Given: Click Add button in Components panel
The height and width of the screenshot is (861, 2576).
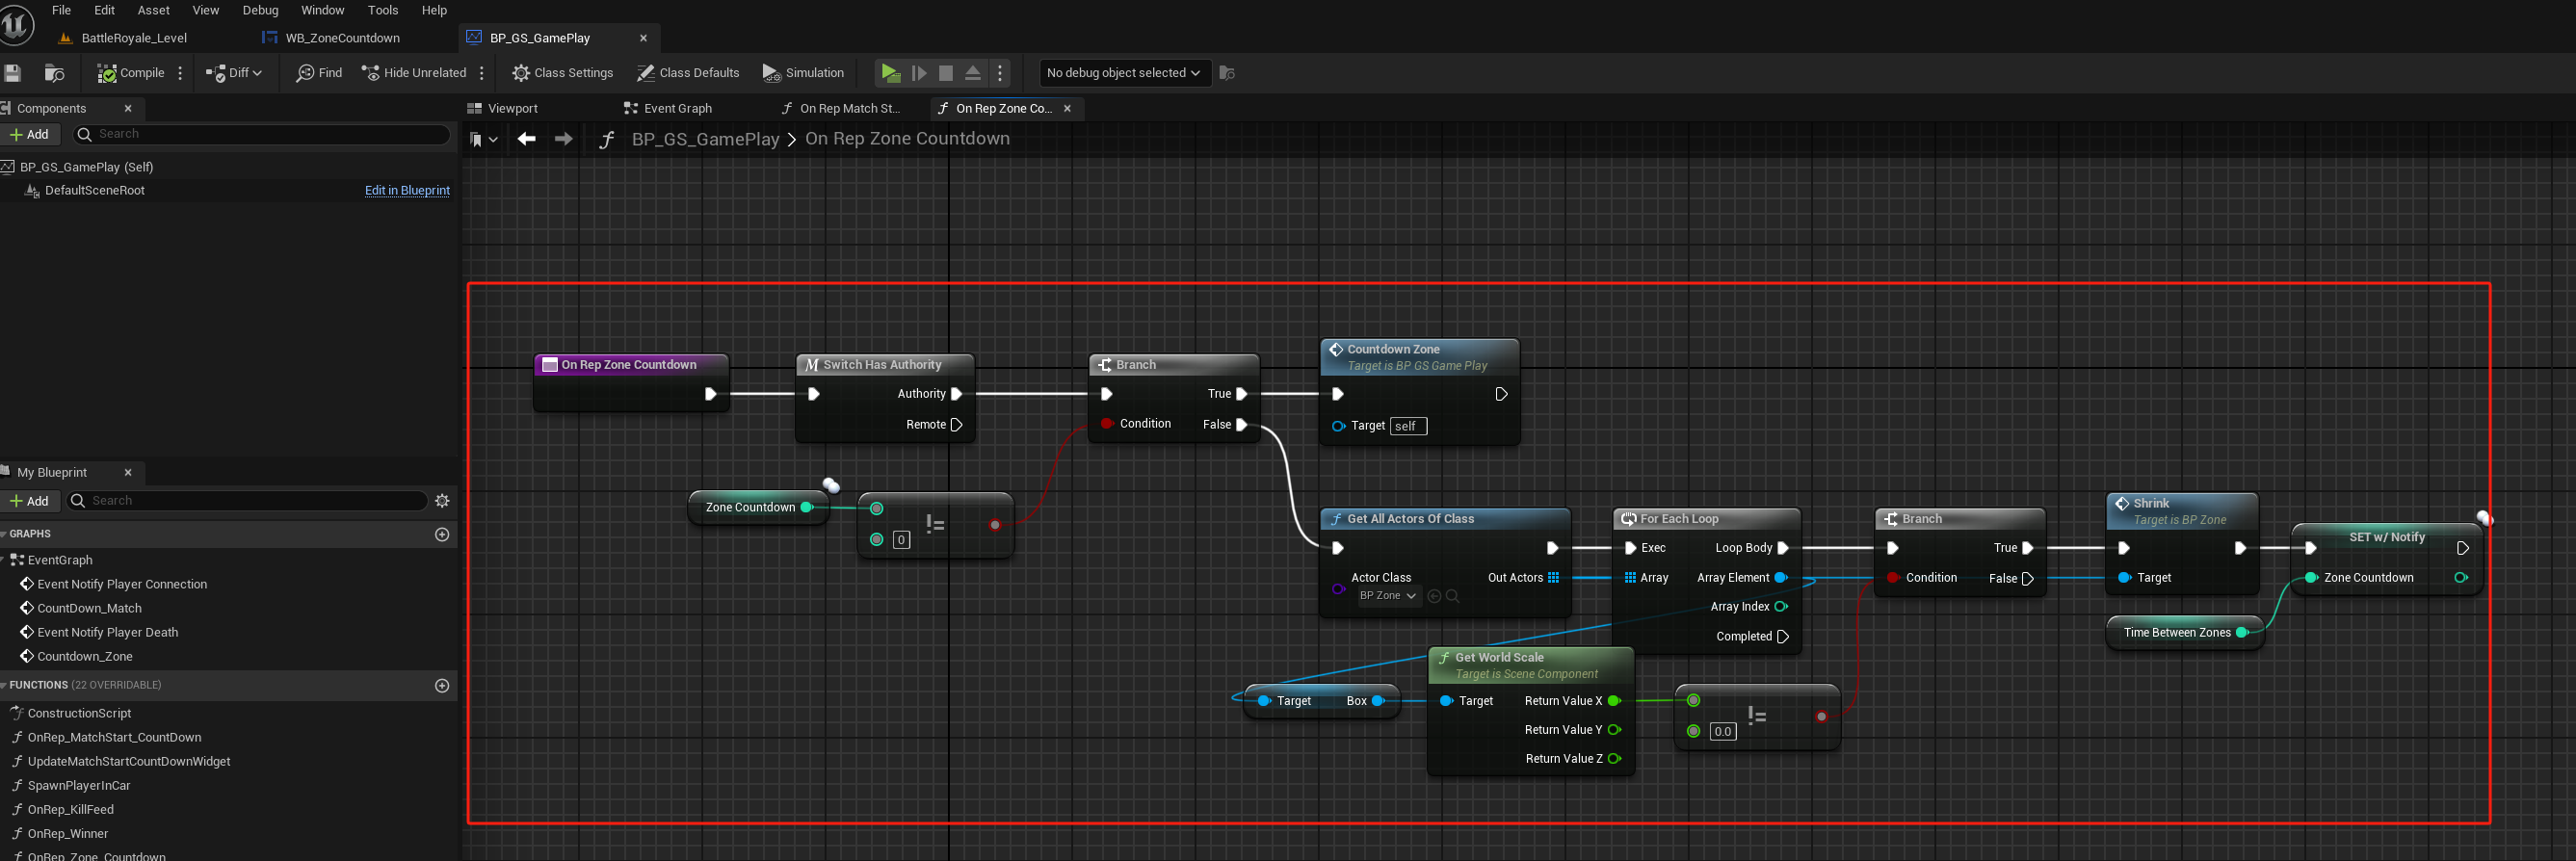Looking at the screenshot, I should (x=30, y=134).
